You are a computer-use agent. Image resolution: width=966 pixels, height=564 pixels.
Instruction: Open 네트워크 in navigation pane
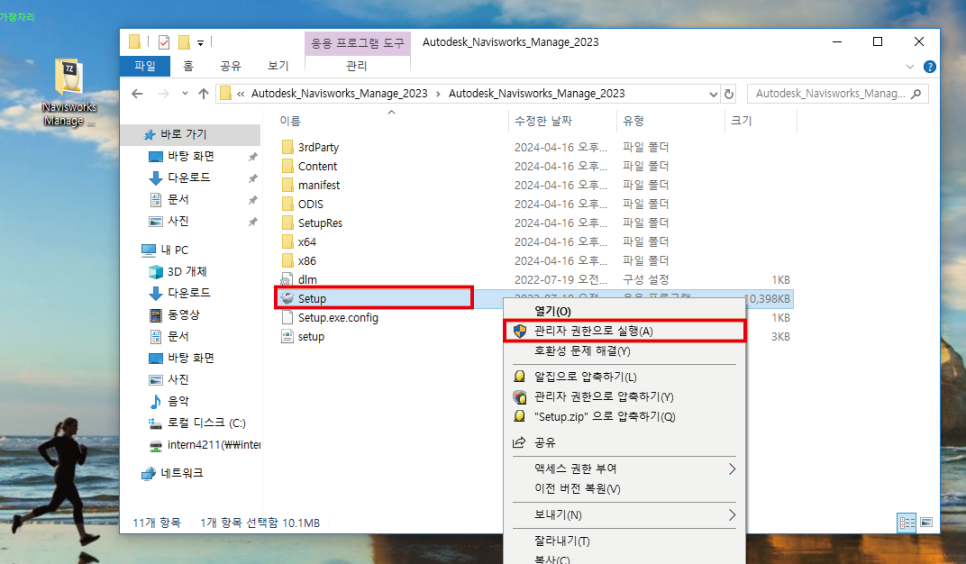click(x=172, y=473)
